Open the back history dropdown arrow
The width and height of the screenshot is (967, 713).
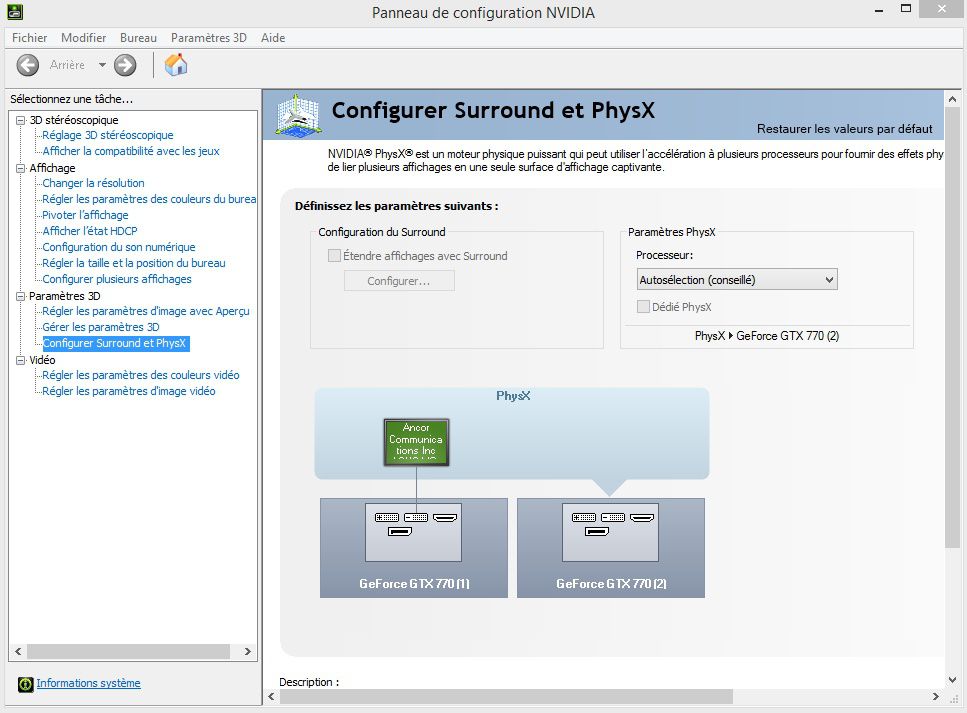102,65
